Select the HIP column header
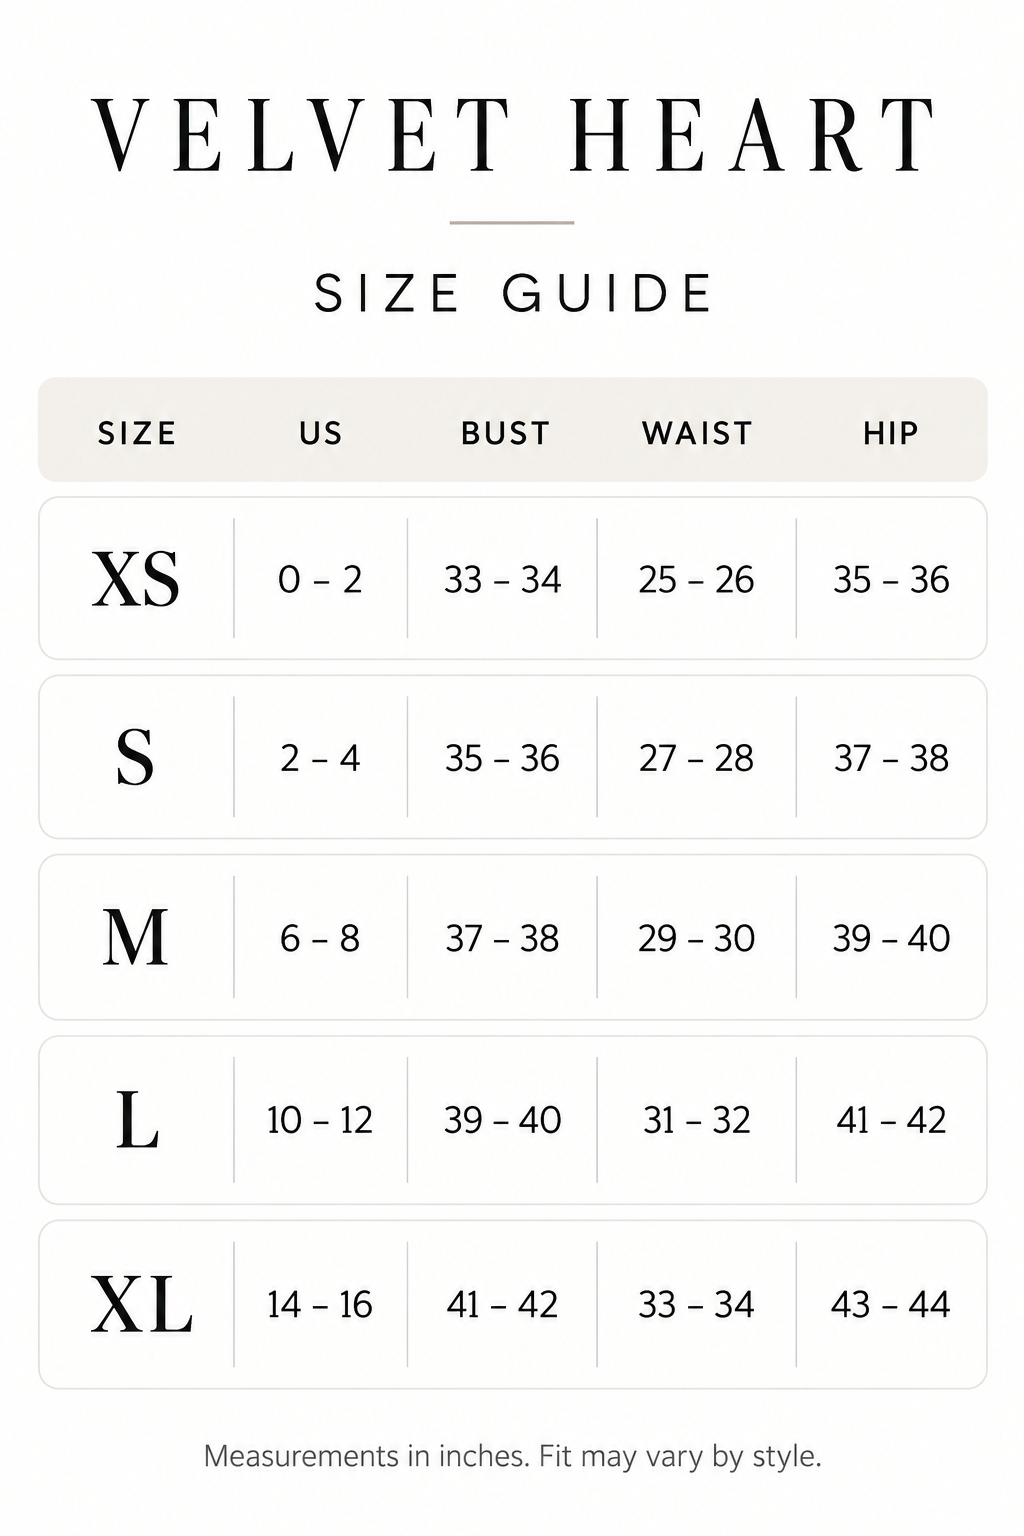Screen dimensions: 1024x1536 click(891, 433)
